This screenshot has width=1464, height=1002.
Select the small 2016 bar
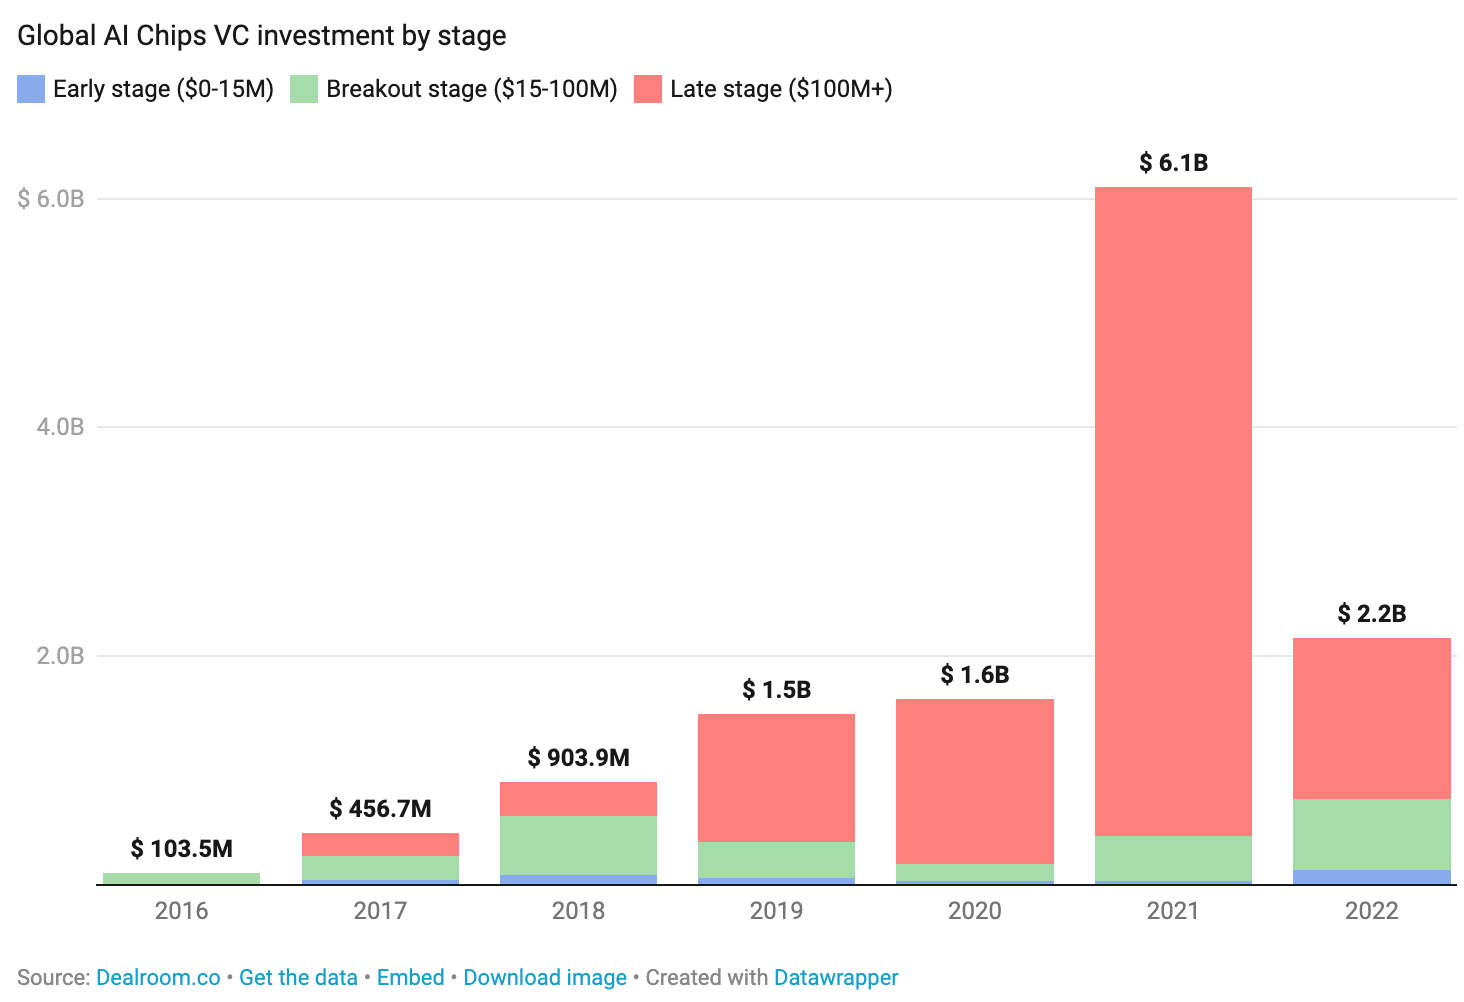[181, 876]
